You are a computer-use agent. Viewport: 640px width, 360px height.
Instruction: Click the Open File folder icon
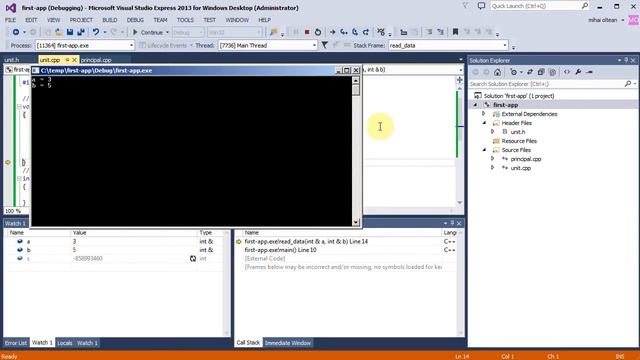[x=59, y=32]
